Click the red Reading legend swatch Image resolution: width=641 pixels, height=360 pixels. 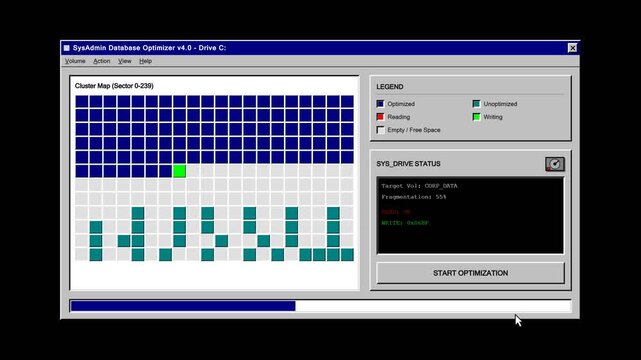pos(380,117)
